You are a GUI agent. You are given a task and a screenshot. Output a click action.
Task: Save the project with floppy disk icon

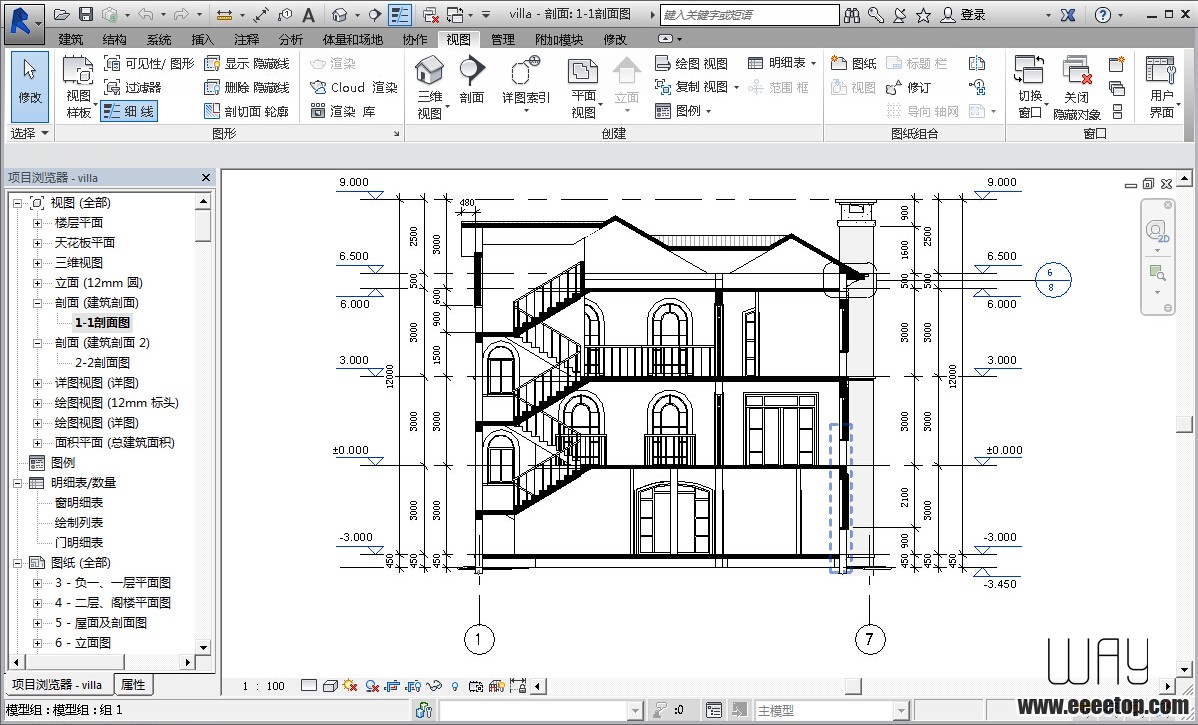point(86,15)
